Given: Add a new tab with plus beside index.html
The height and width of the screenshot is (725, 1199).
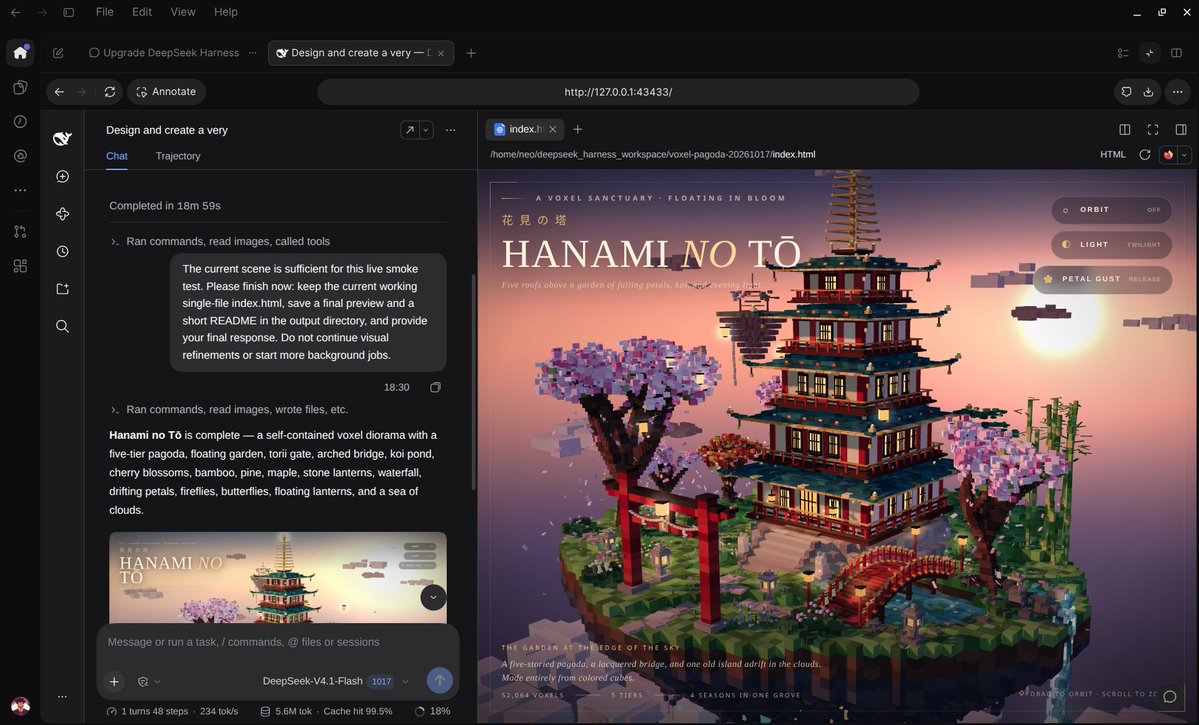Looking at the screenshot, I should (x=578, y=129).
